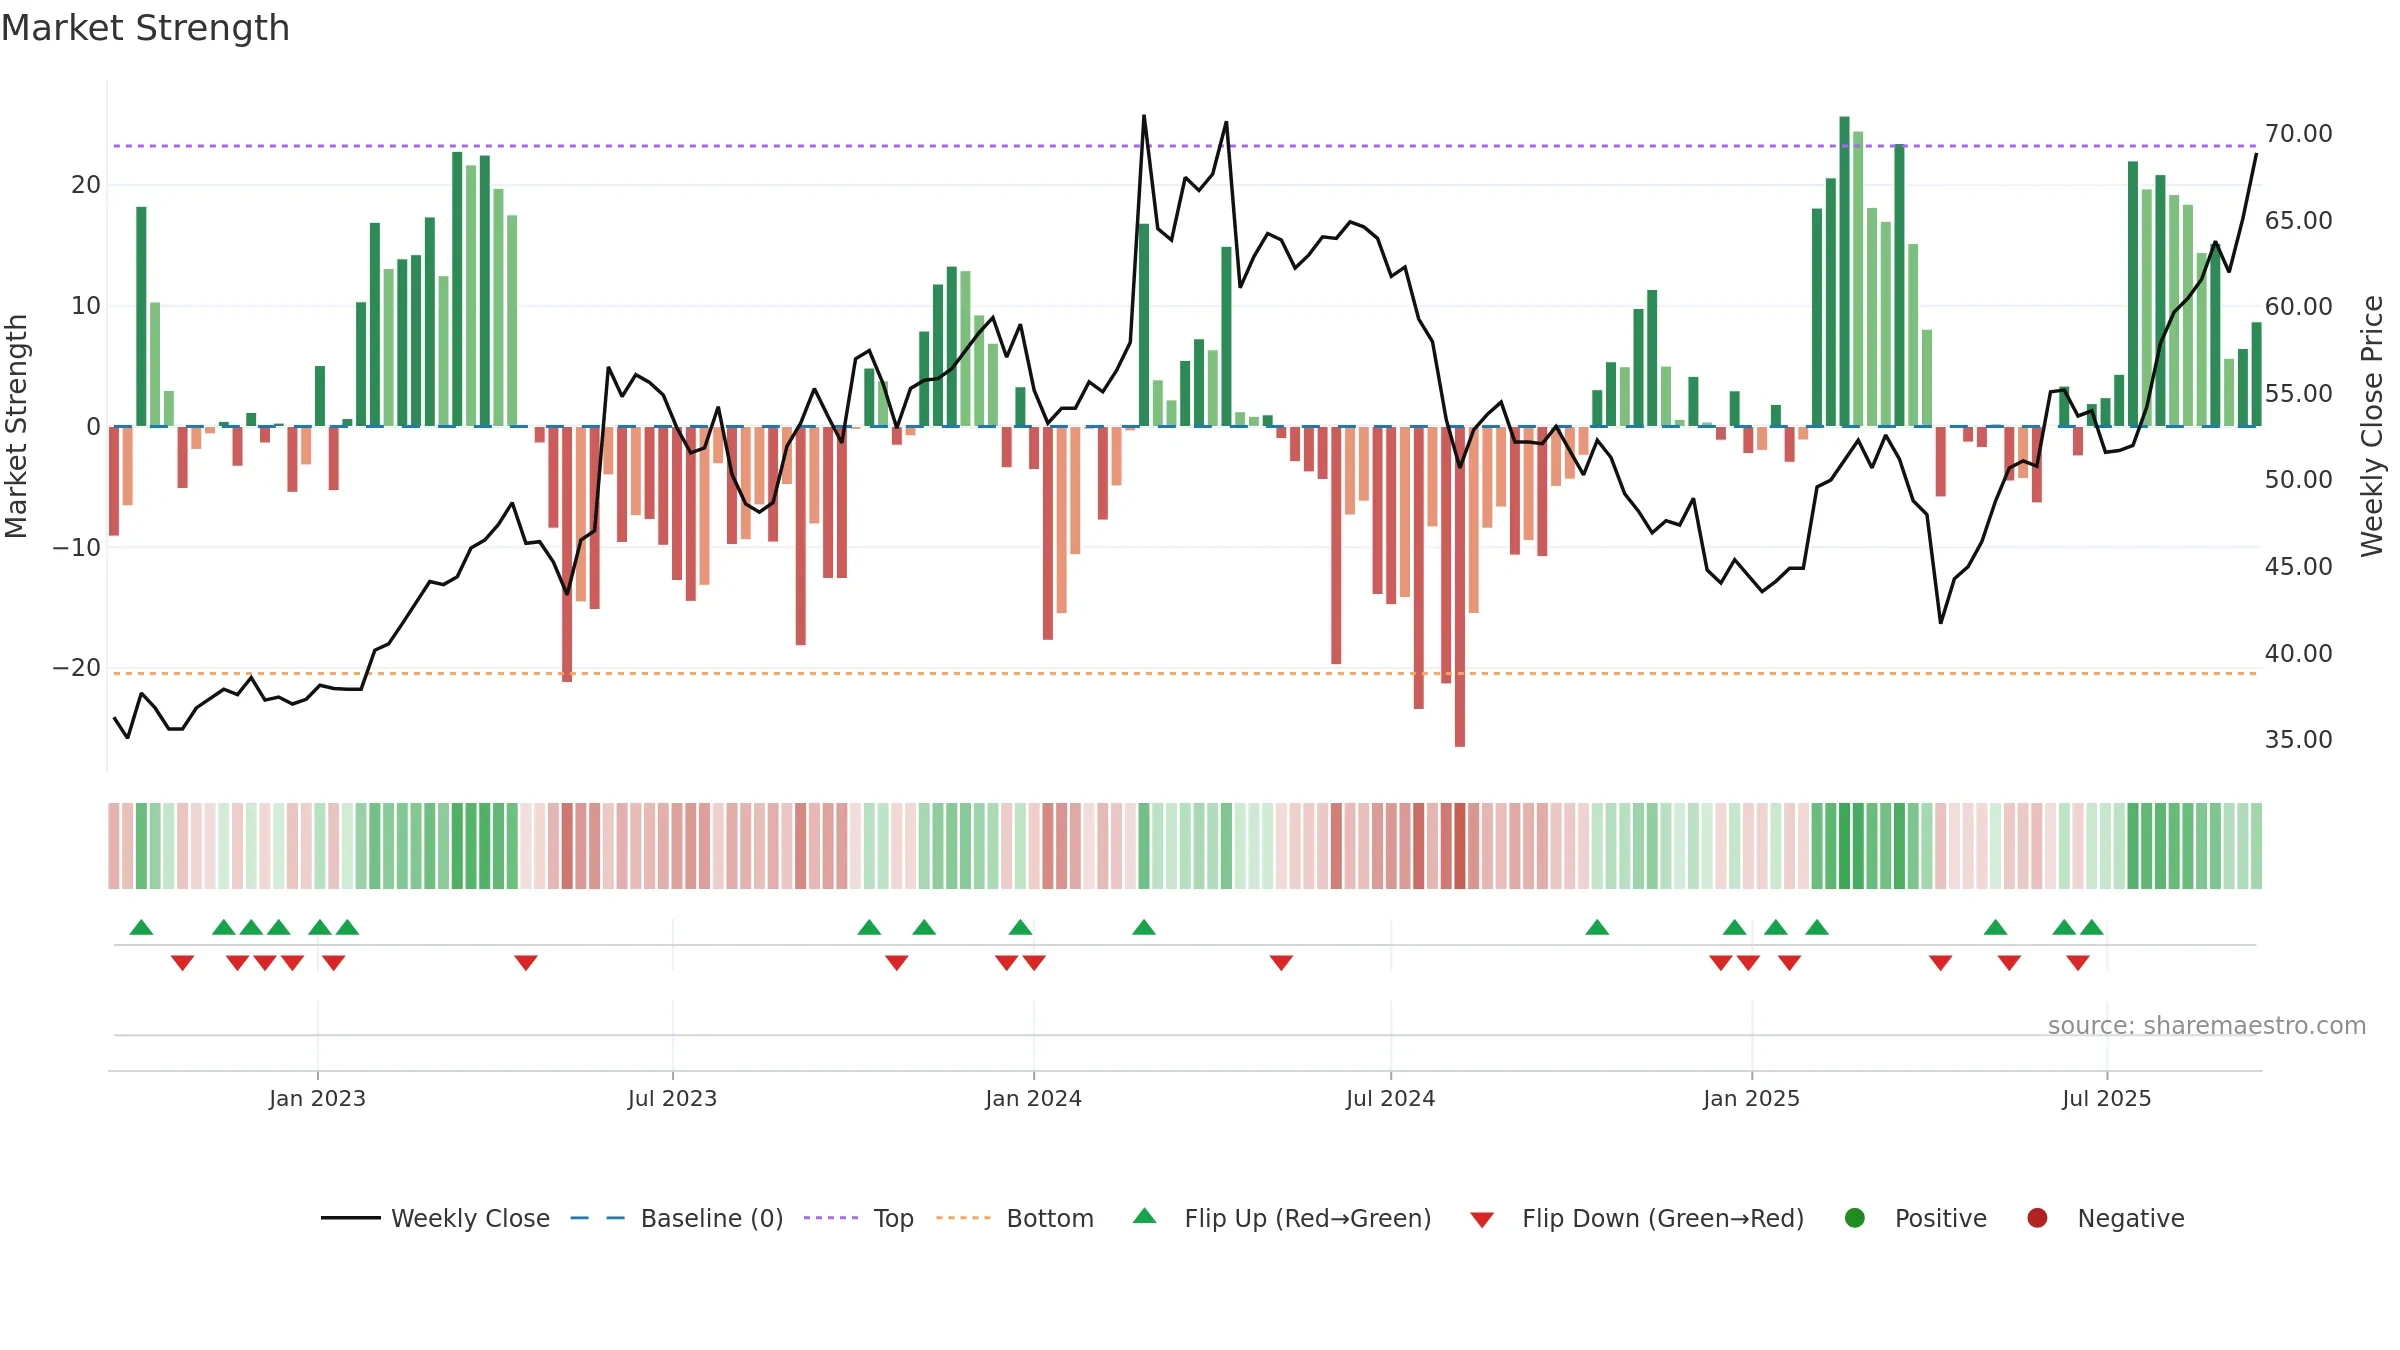Screen dimensions: 2400x1350
Task: Select the Baseline (0) legend label
Action: [x=712, y=1219]
